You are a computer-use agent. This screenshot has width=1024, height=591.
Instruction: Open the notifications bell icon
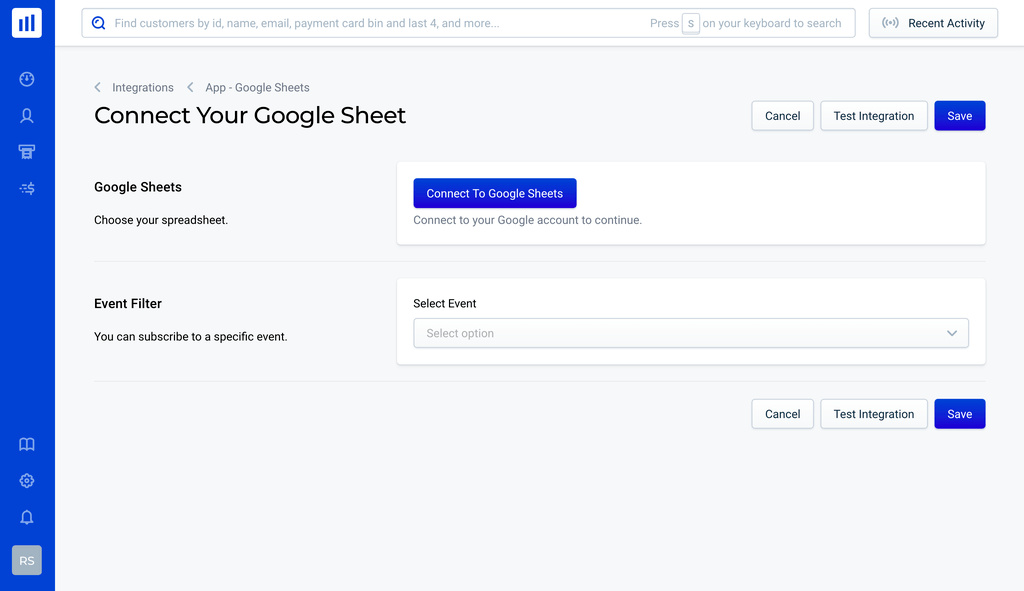click(x=27, y=517)
